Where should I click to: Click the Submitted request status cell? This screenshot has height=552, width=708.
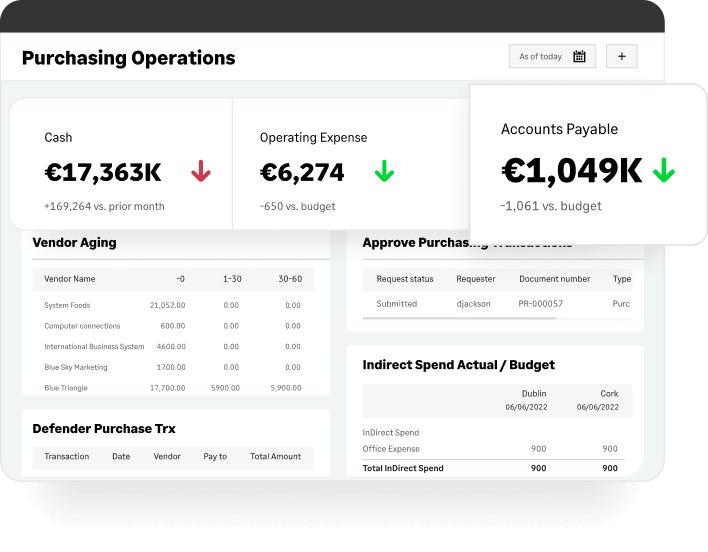click(396, 304)
